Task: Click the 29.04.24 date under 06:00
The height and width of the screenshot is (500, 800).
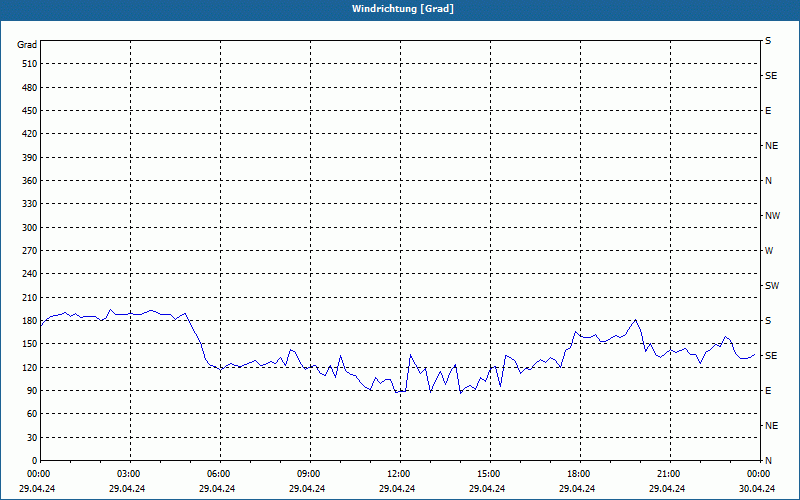Action: click(217, 488)
